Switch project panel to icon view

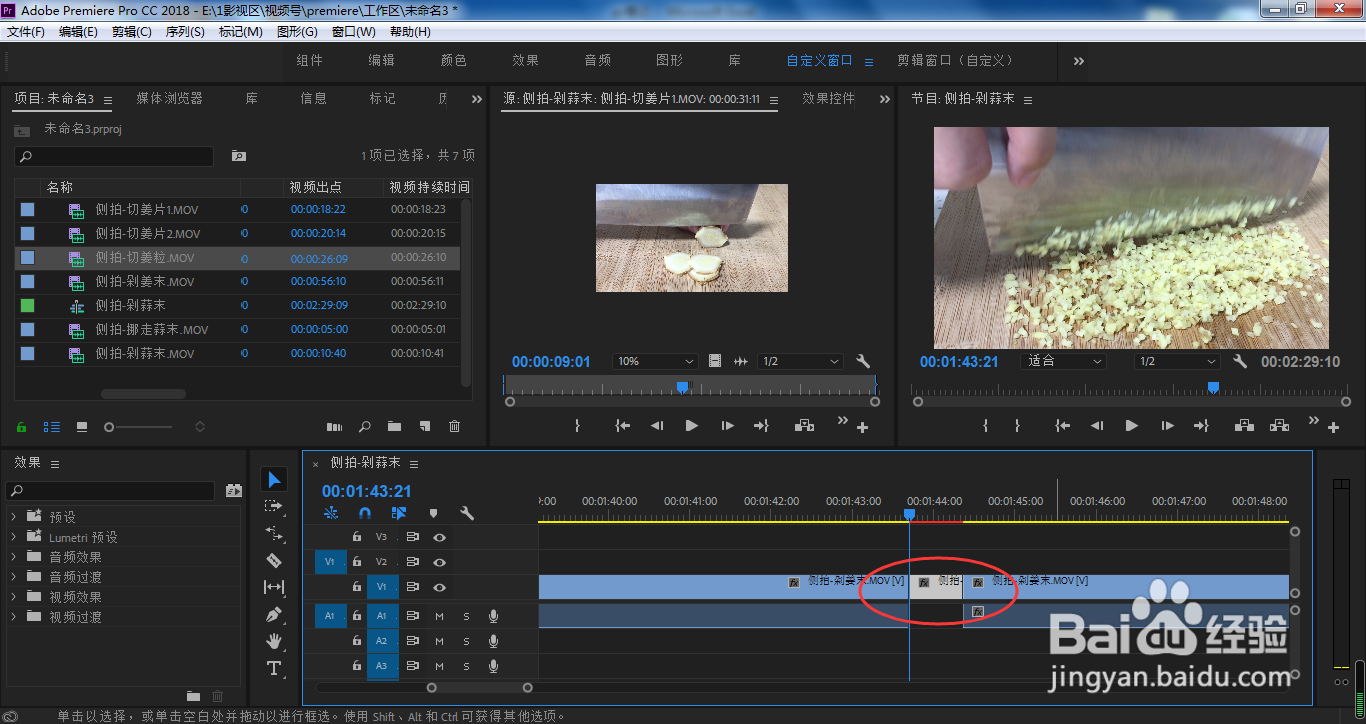82,426
